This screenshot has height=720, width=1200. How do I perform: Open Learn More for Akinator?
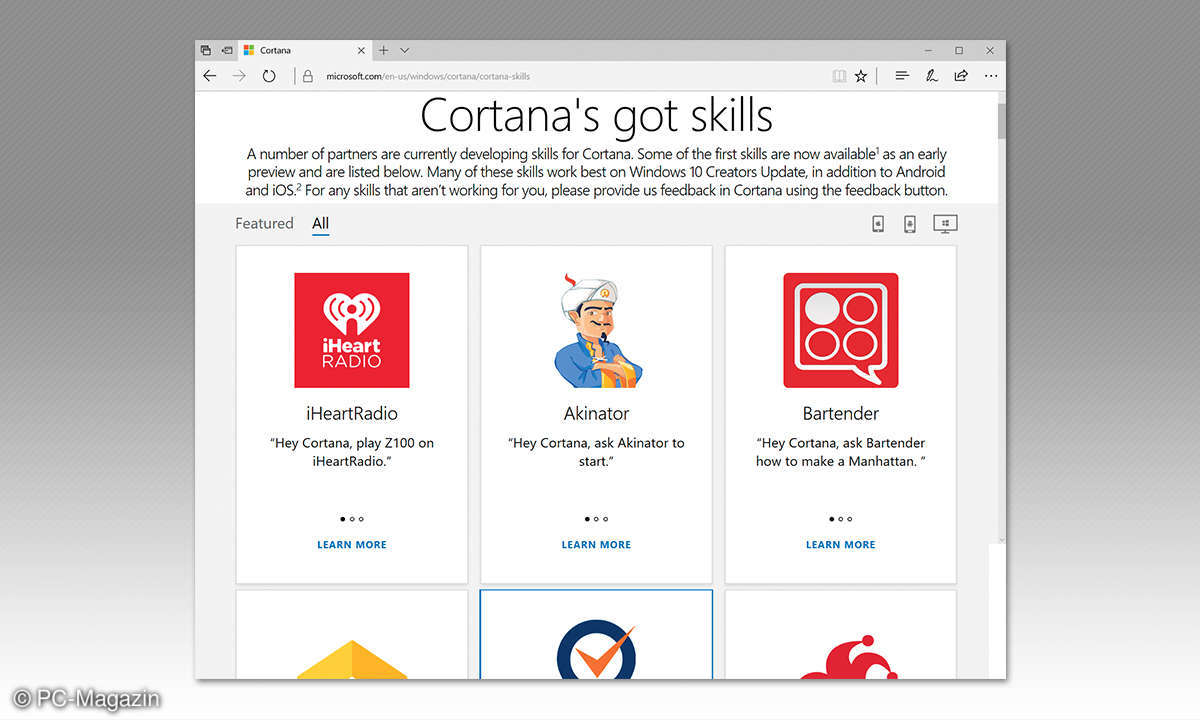coord(596,545)
